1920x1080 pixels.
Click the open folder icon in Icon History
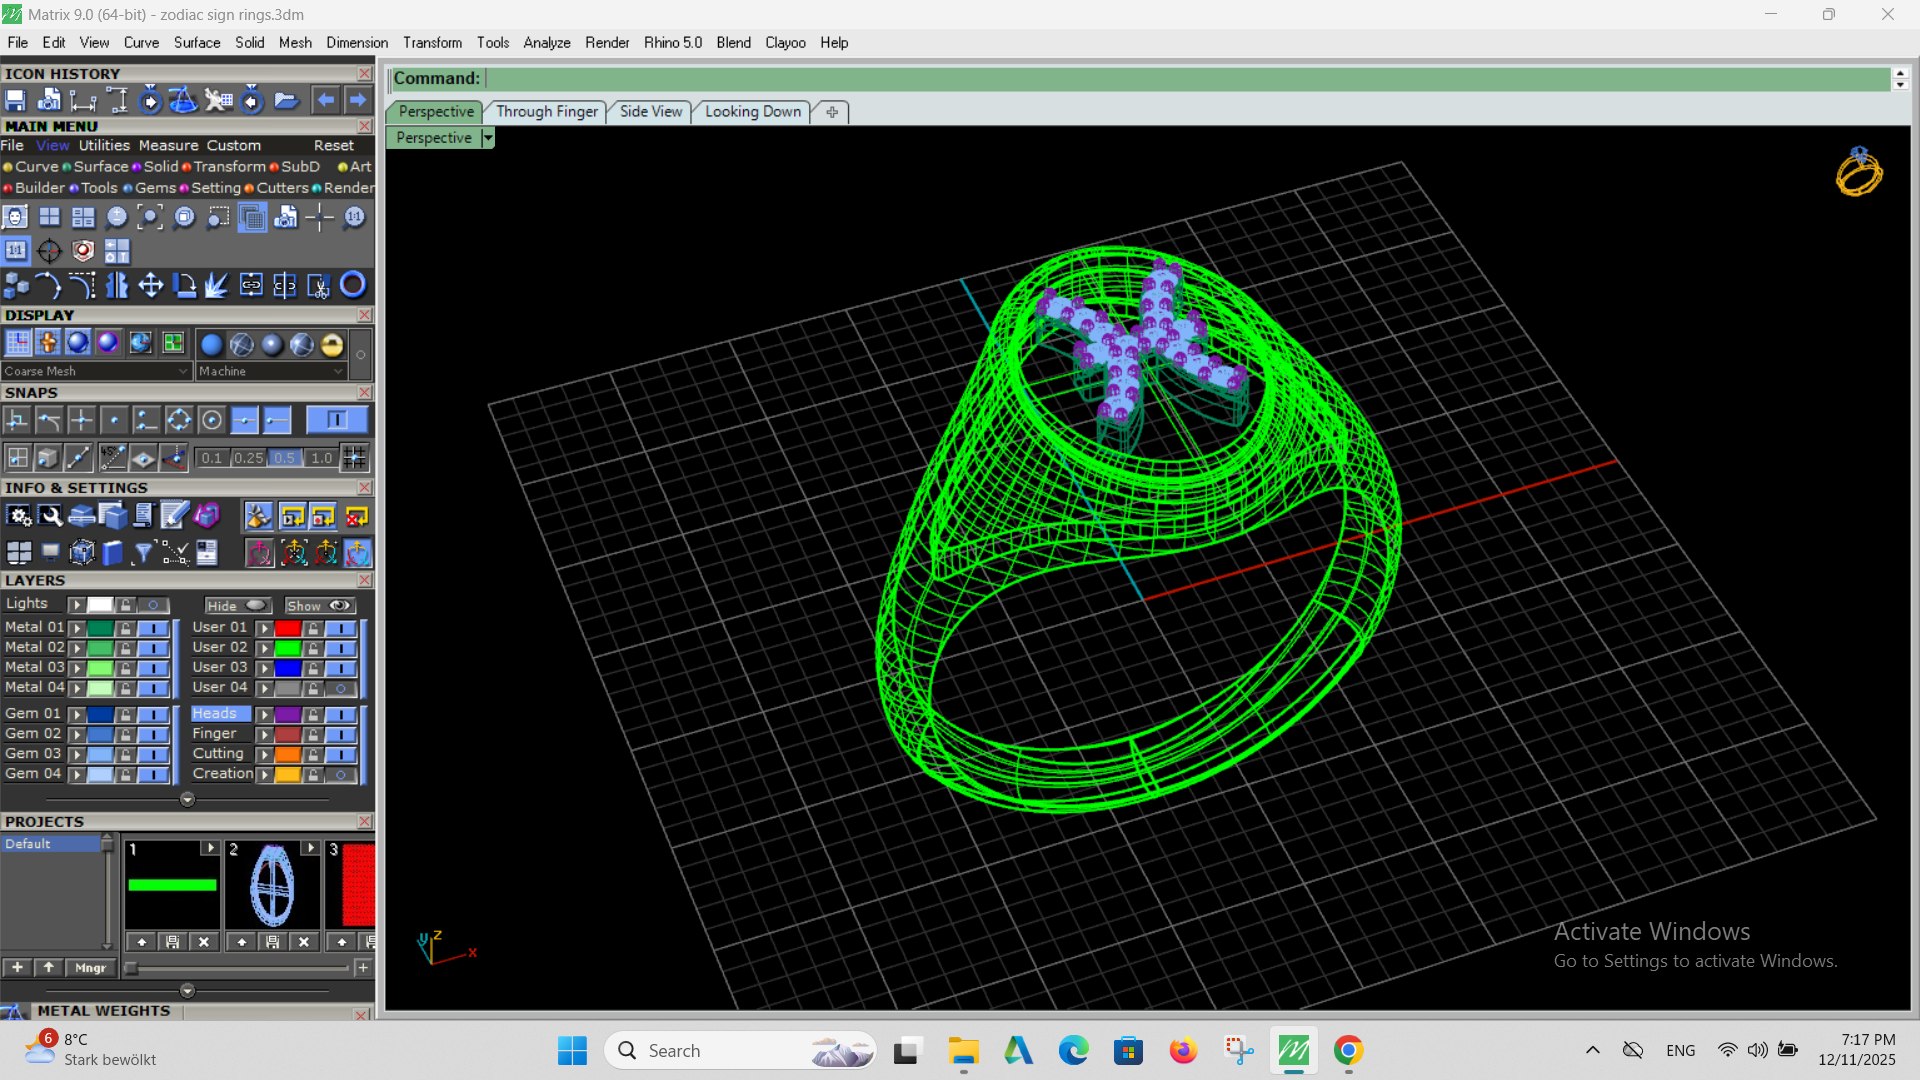pyautogui.click(x=286, y=100)
